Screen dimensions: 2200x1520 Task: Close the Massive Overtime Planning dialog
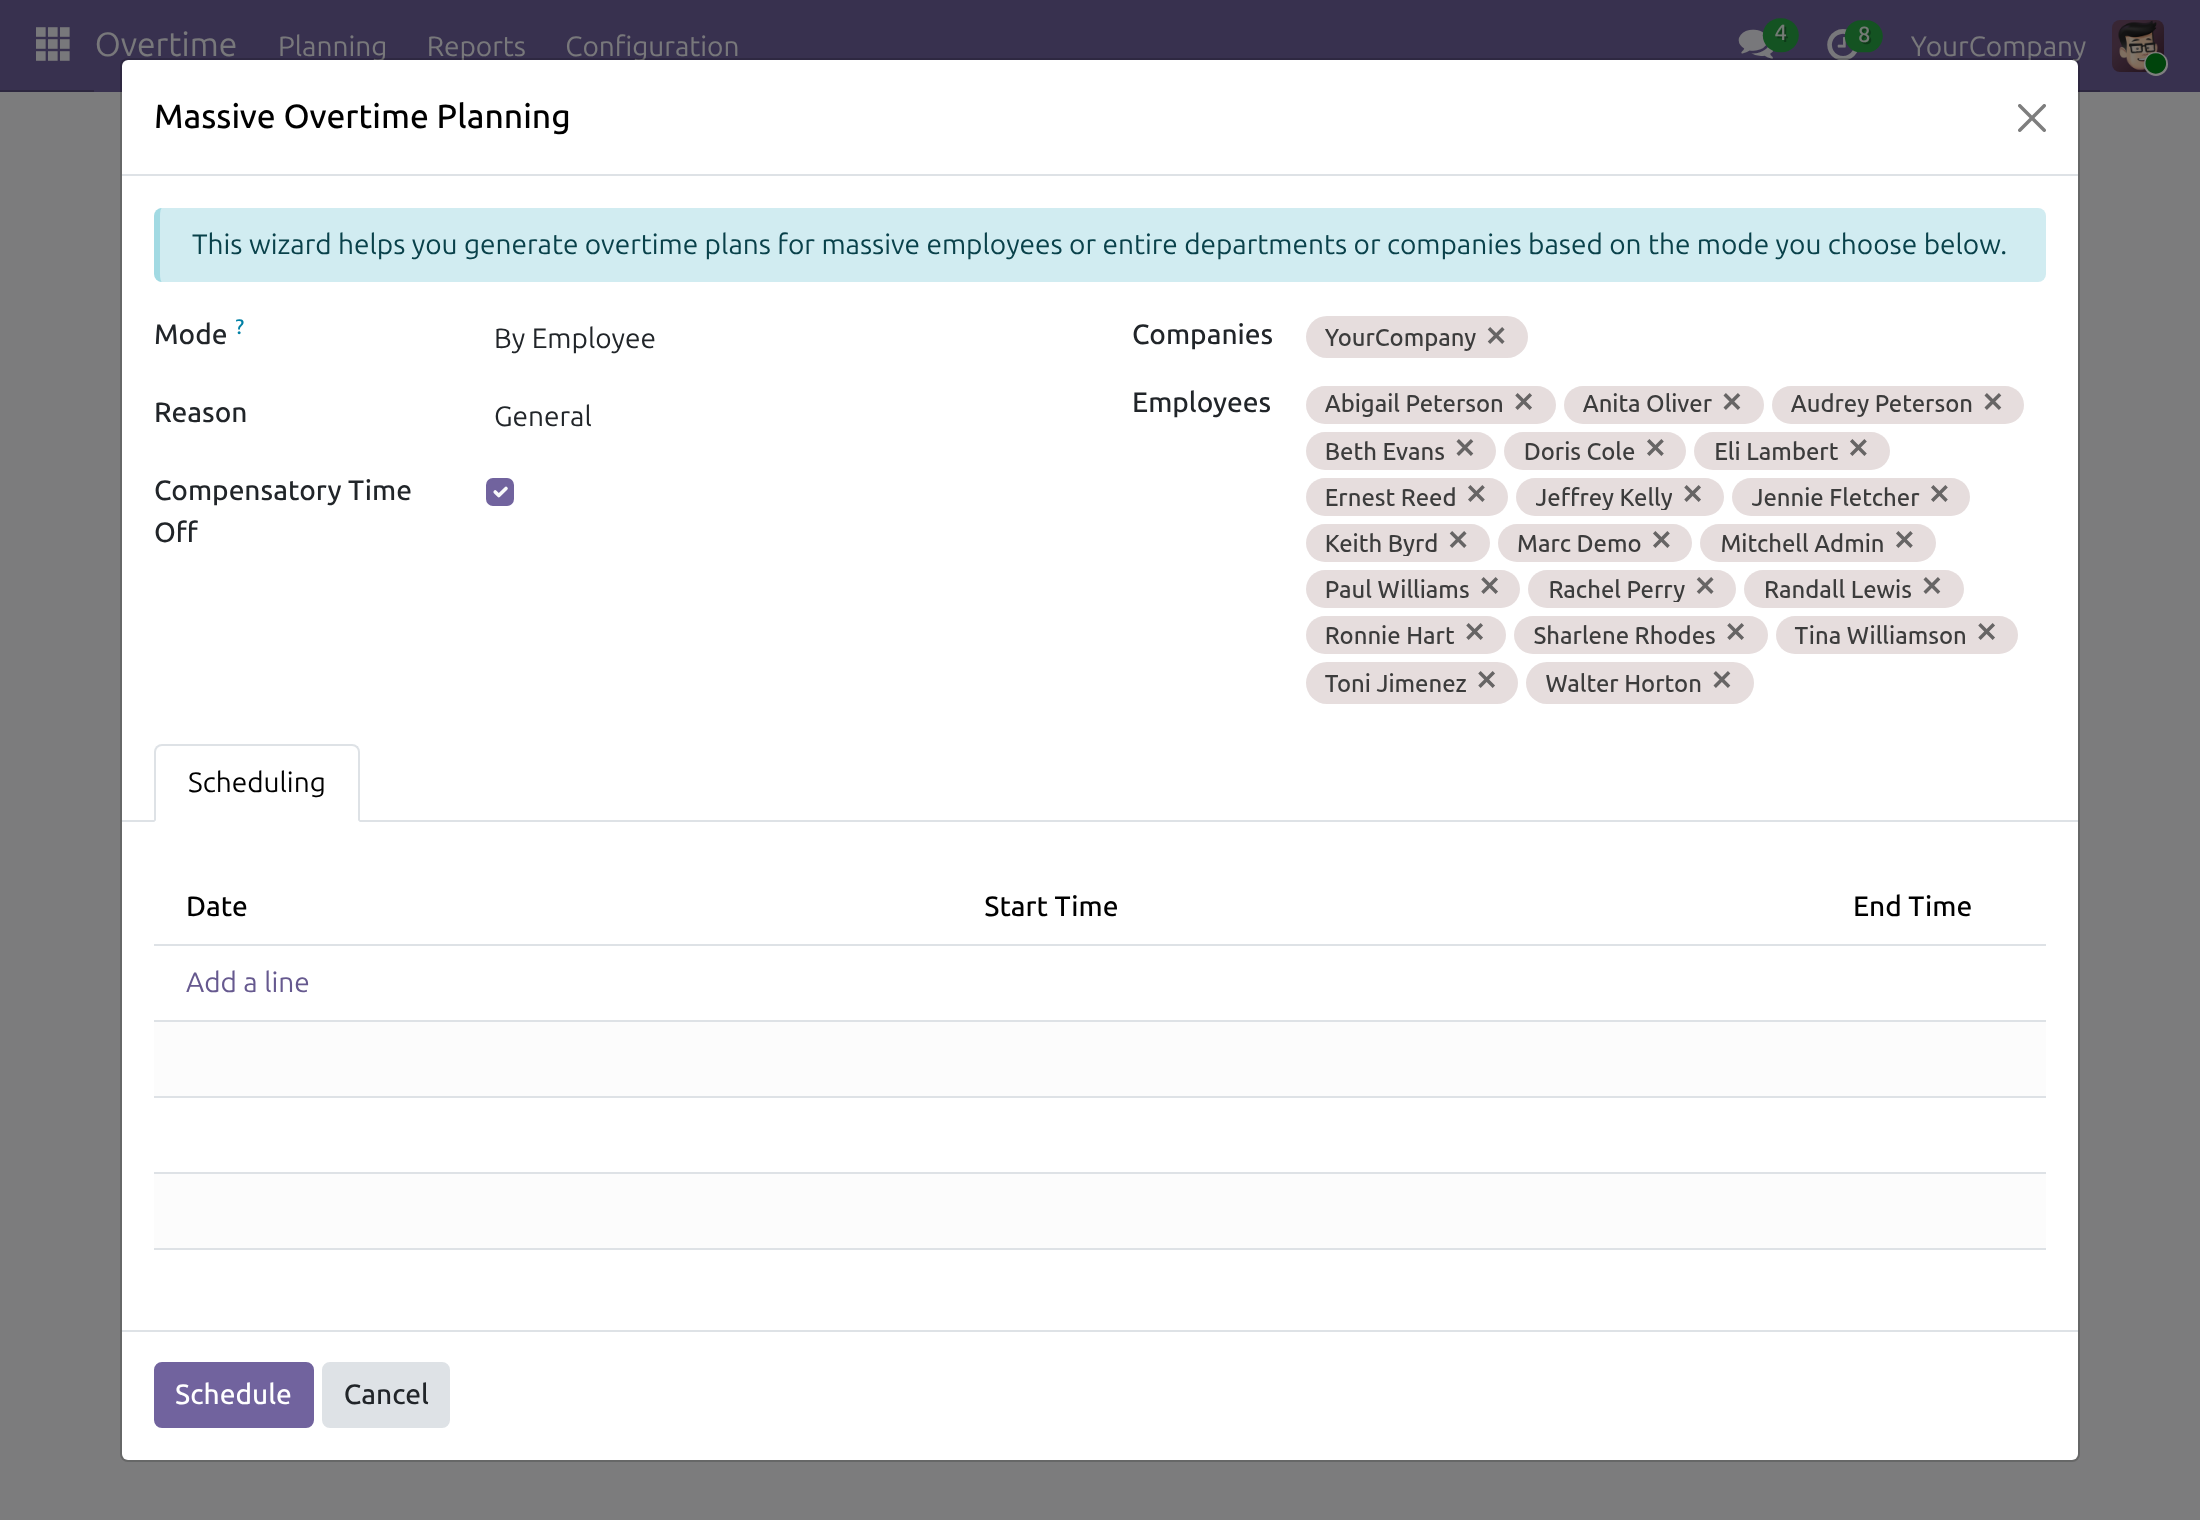[x=2031, y=118]
